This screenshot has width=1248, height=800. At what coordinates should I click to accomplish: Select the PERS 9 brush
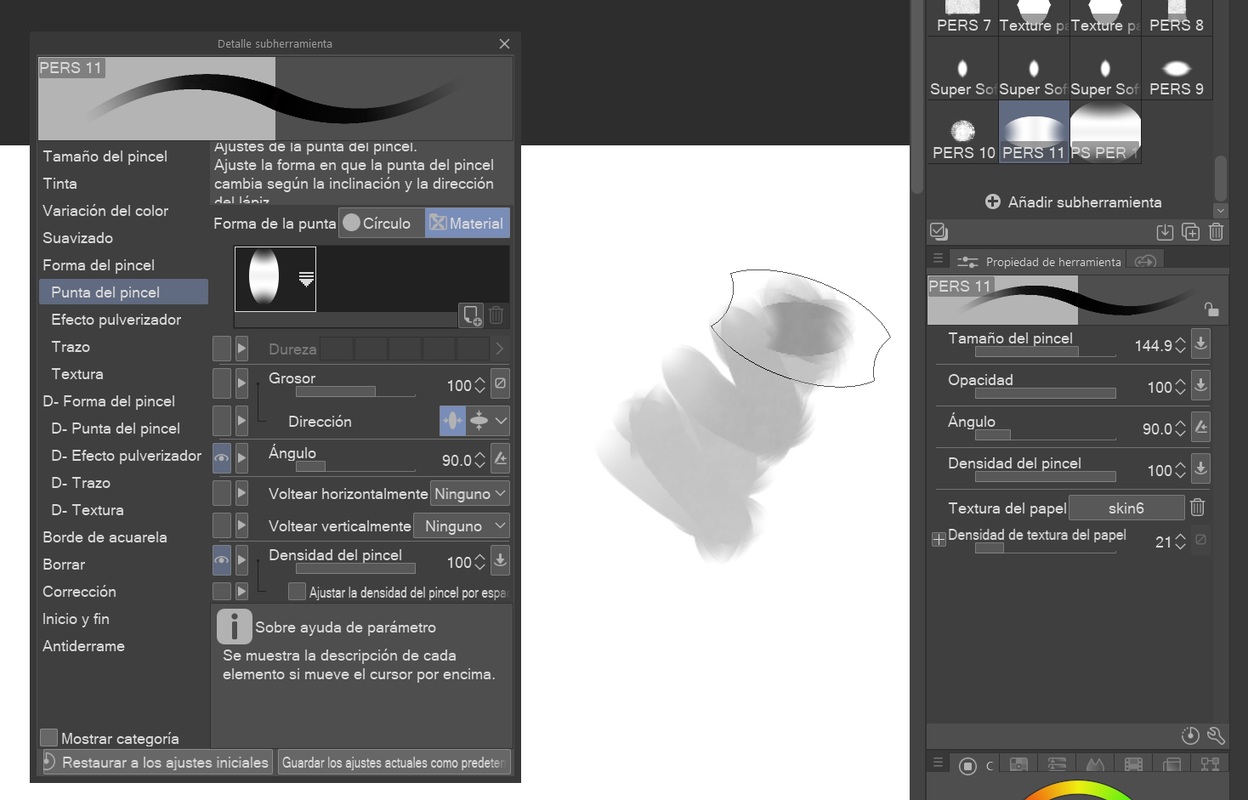click(x=1176, y=69)
